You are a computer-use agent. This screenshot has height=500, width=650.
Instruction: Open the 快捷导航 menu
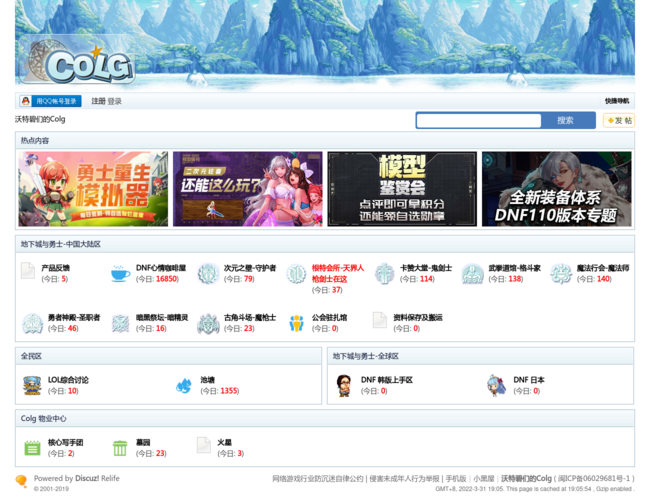tap(617, 101)
